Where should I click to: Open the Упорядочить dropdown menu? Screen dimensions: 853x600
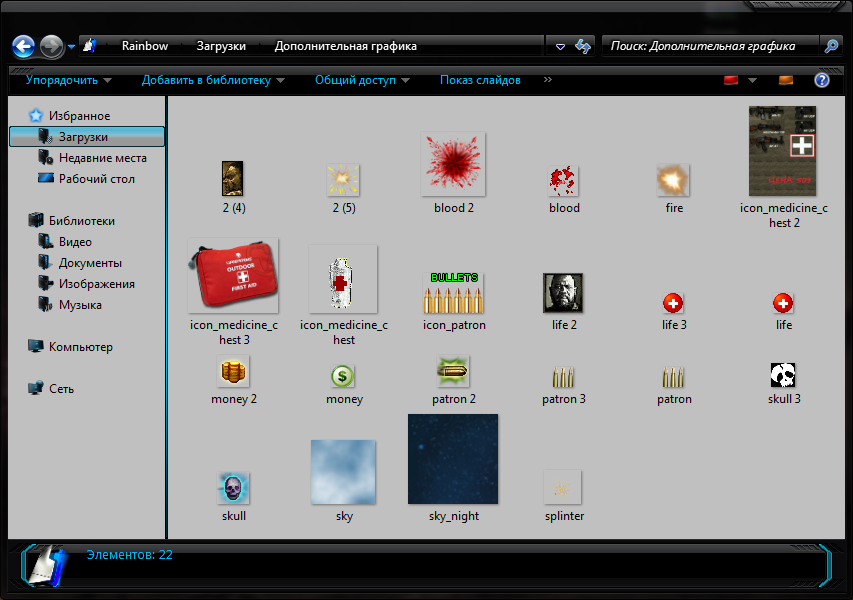68,80
